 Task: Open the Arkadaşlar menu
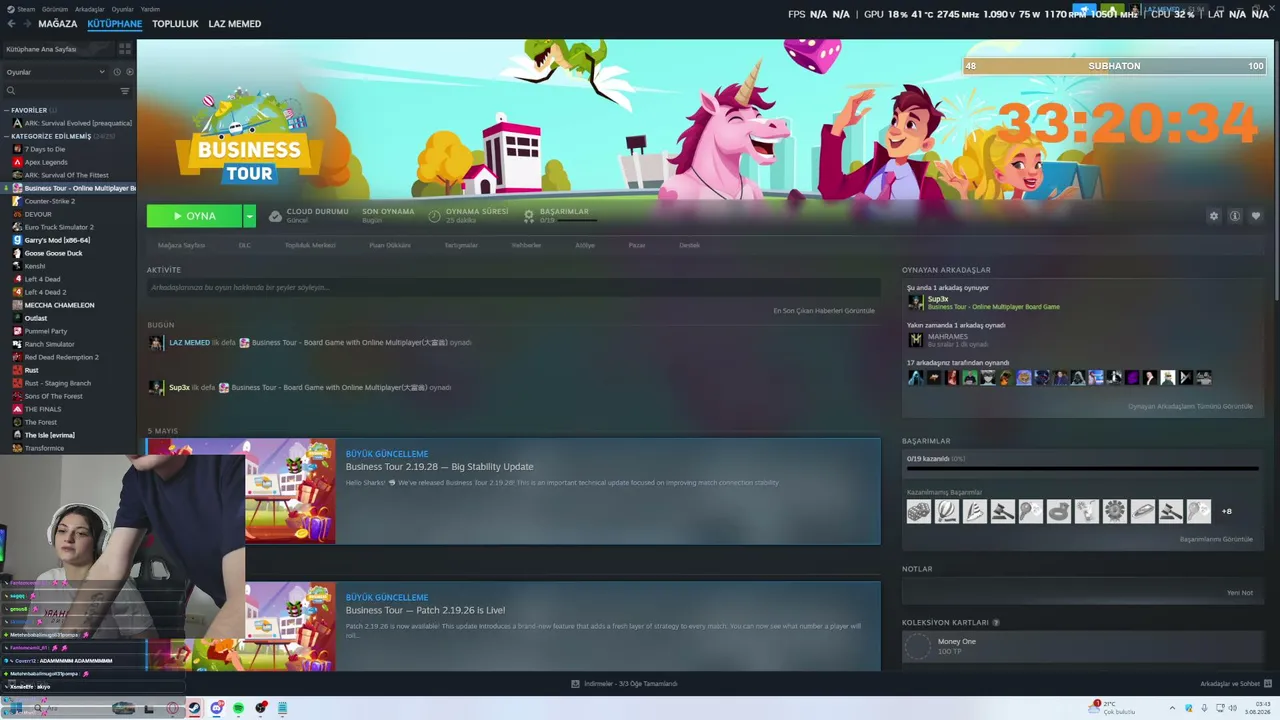[89, 9]
